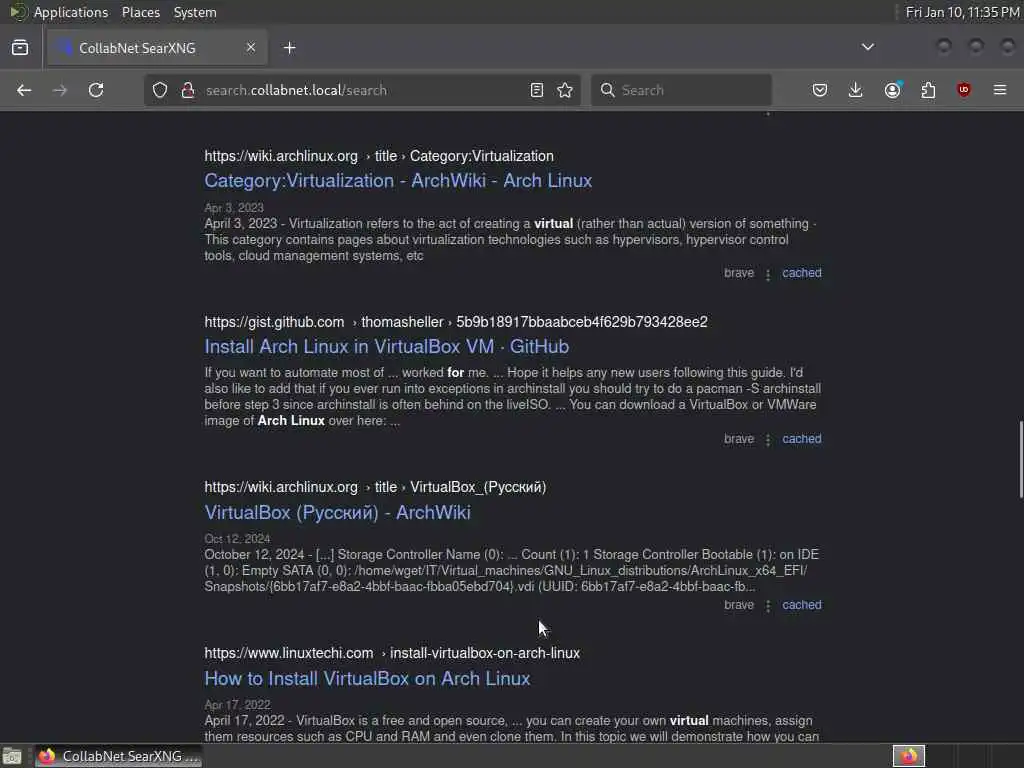Open the Extensions puzzle icon
Viewport: 1024px width, 768px height.
pos(928,90)
